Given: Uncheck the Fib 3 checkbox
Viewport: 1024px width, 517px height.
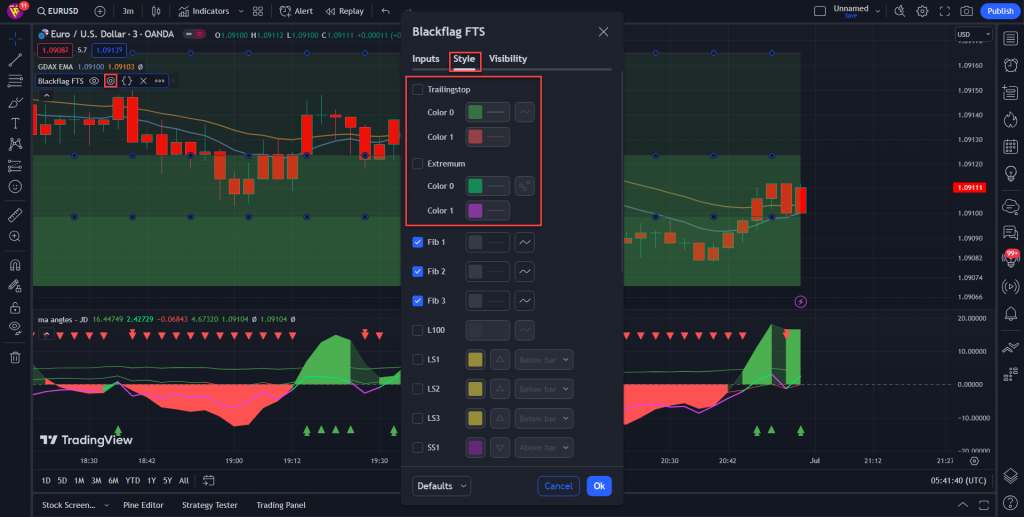Looking at the screenshot, I should (417, 301).
